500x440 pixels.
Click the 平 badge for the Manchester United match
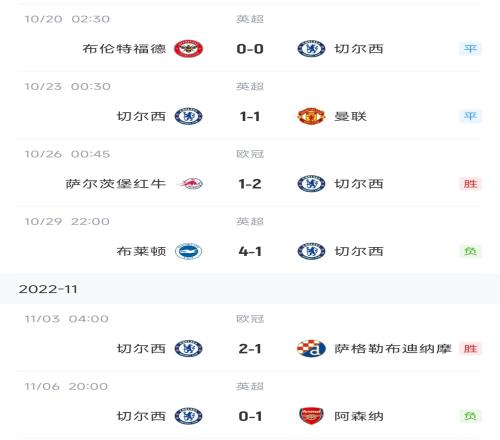pos(470,116)
